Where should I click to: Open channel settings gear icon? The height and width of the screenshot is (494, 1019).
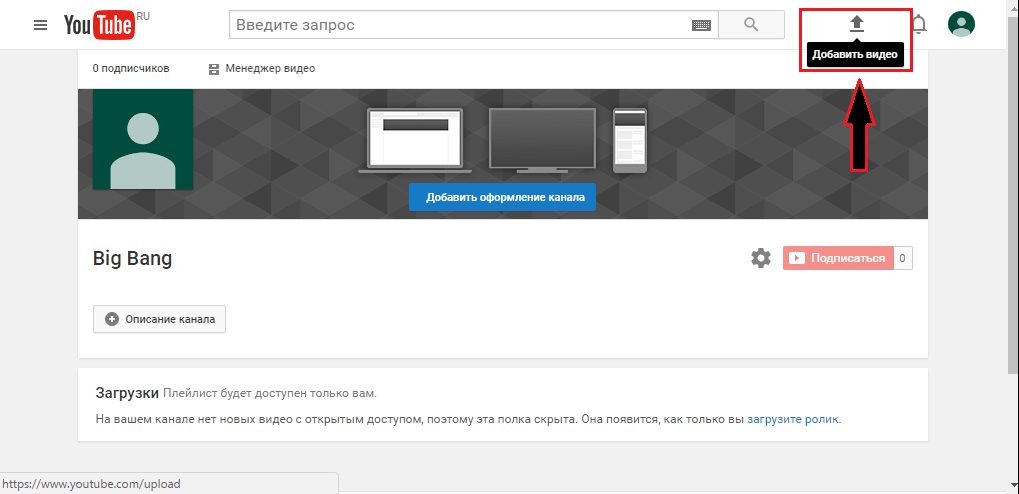coord(761,258)
